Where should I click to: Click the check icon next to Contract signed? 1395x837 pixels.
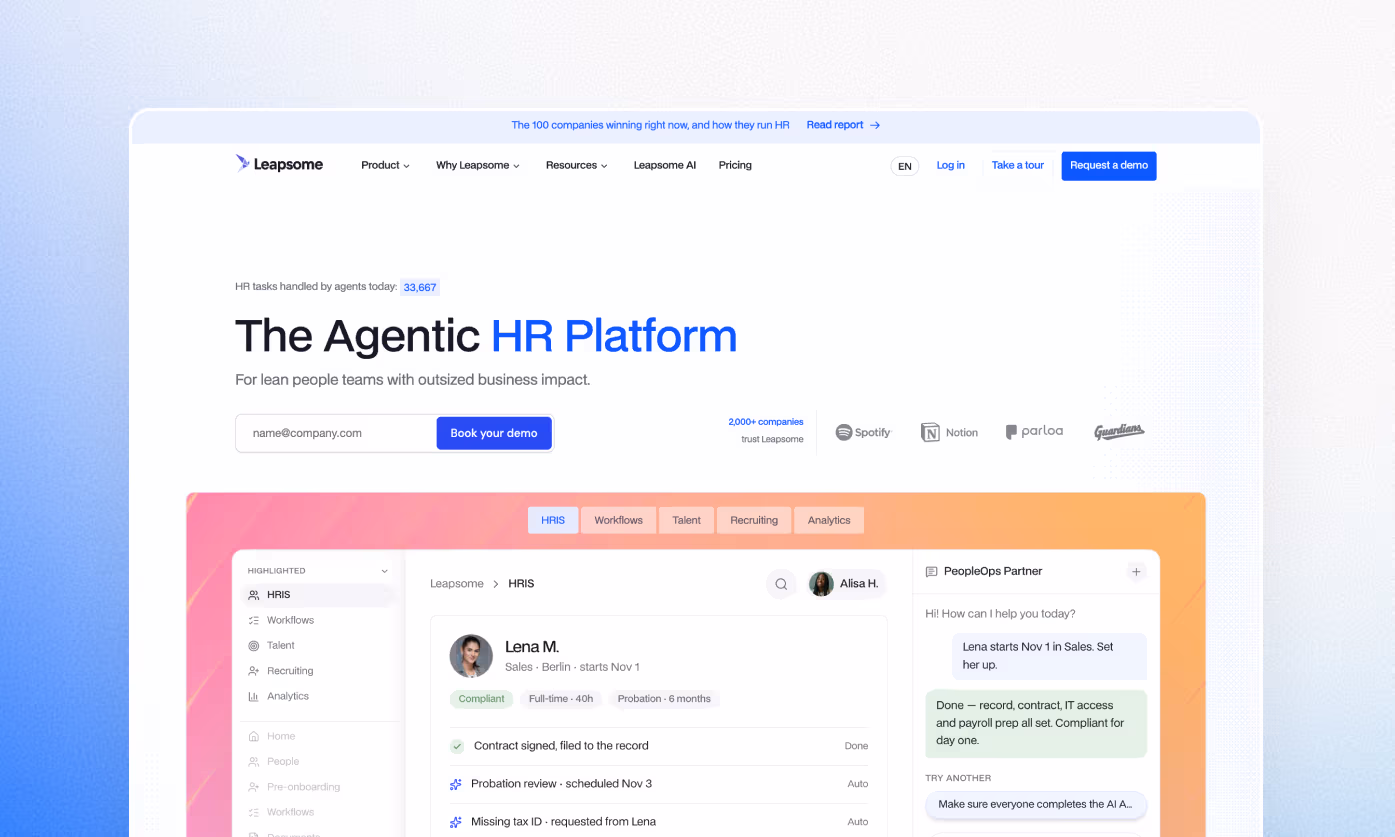[x=457, y=746]
